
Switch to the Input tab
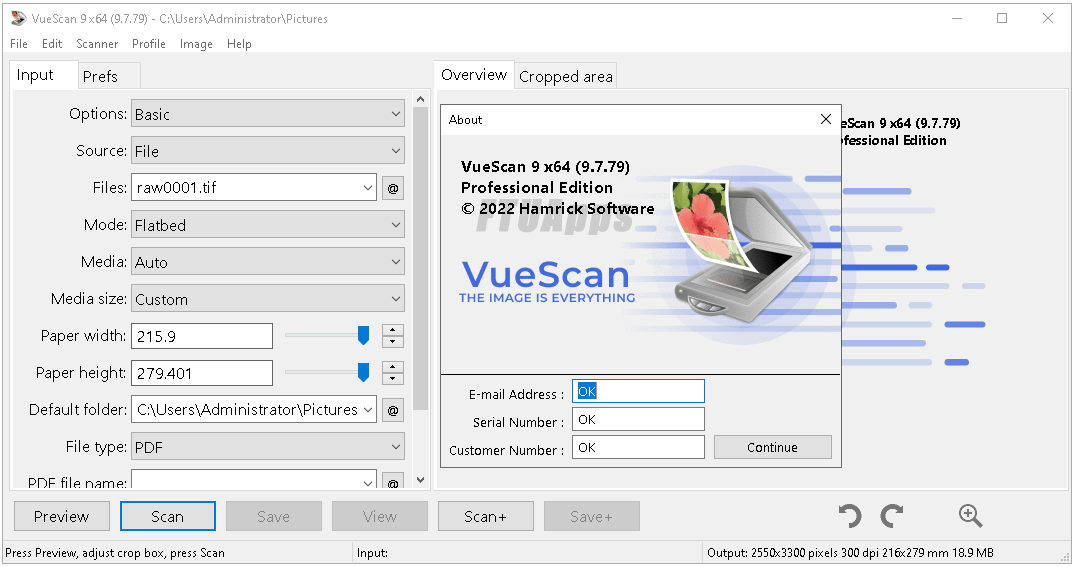click(x=42, y=75)
